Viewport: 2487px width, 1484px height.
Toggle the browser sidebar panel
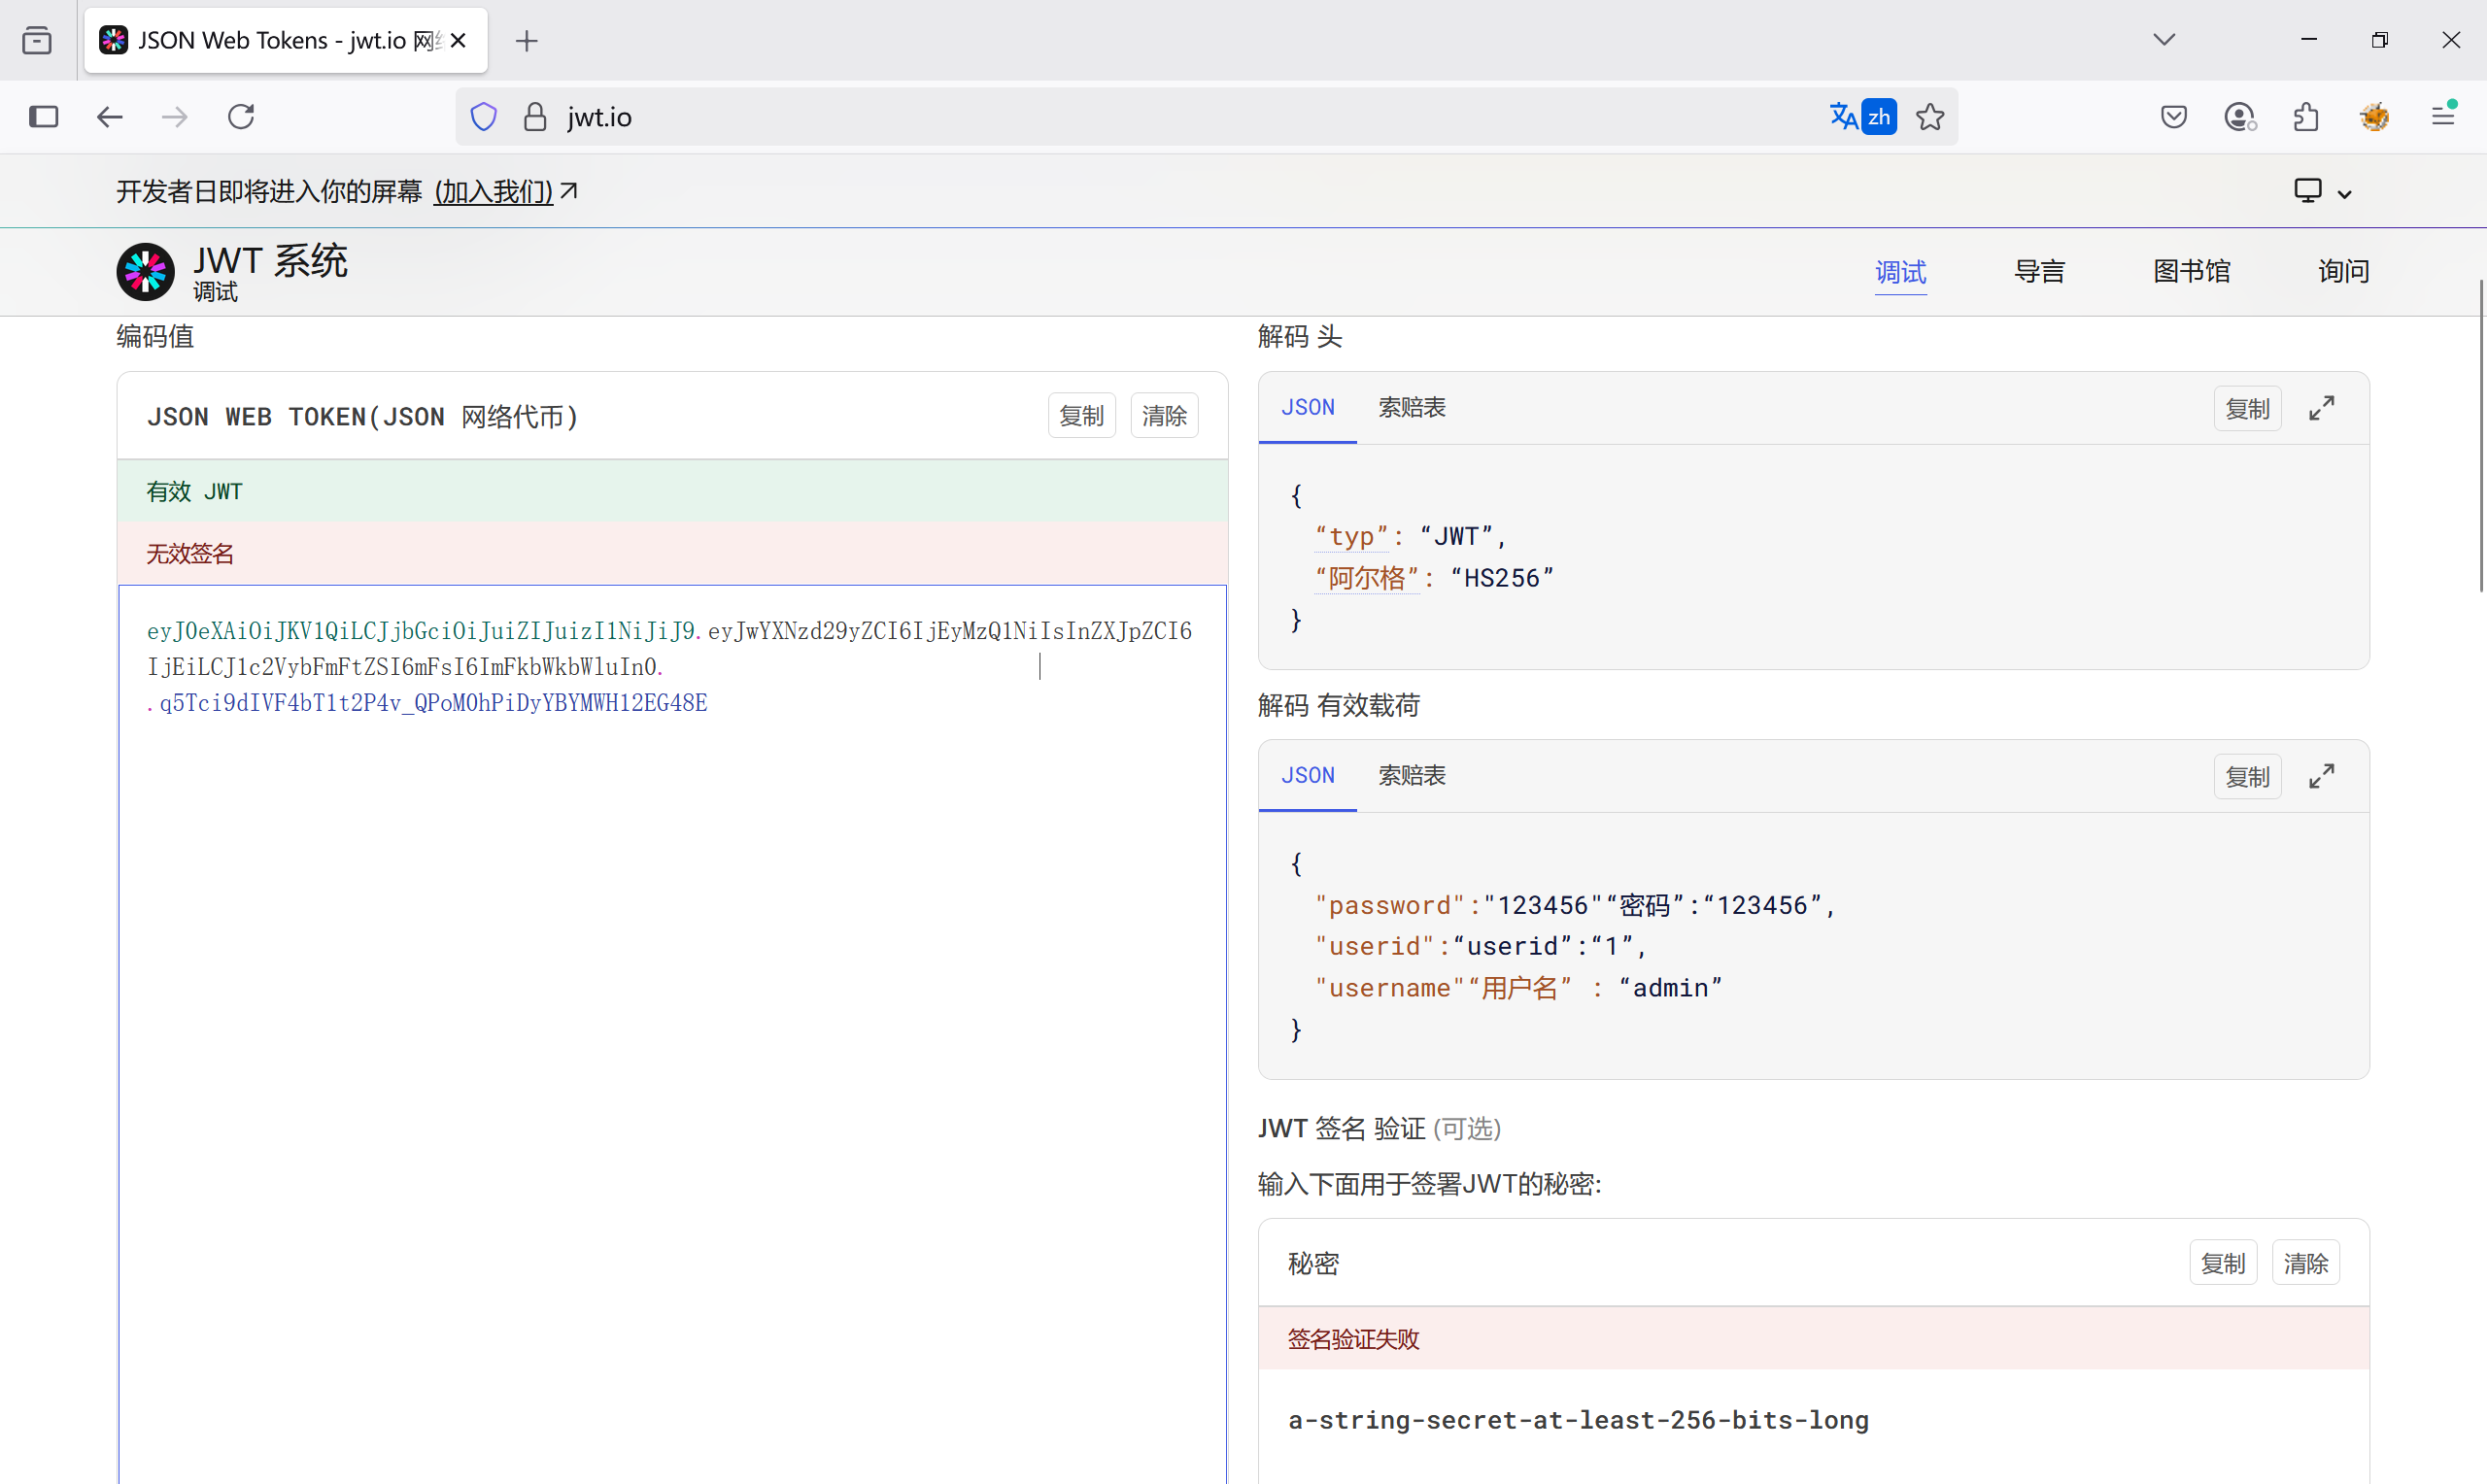(x=43, y=117)
